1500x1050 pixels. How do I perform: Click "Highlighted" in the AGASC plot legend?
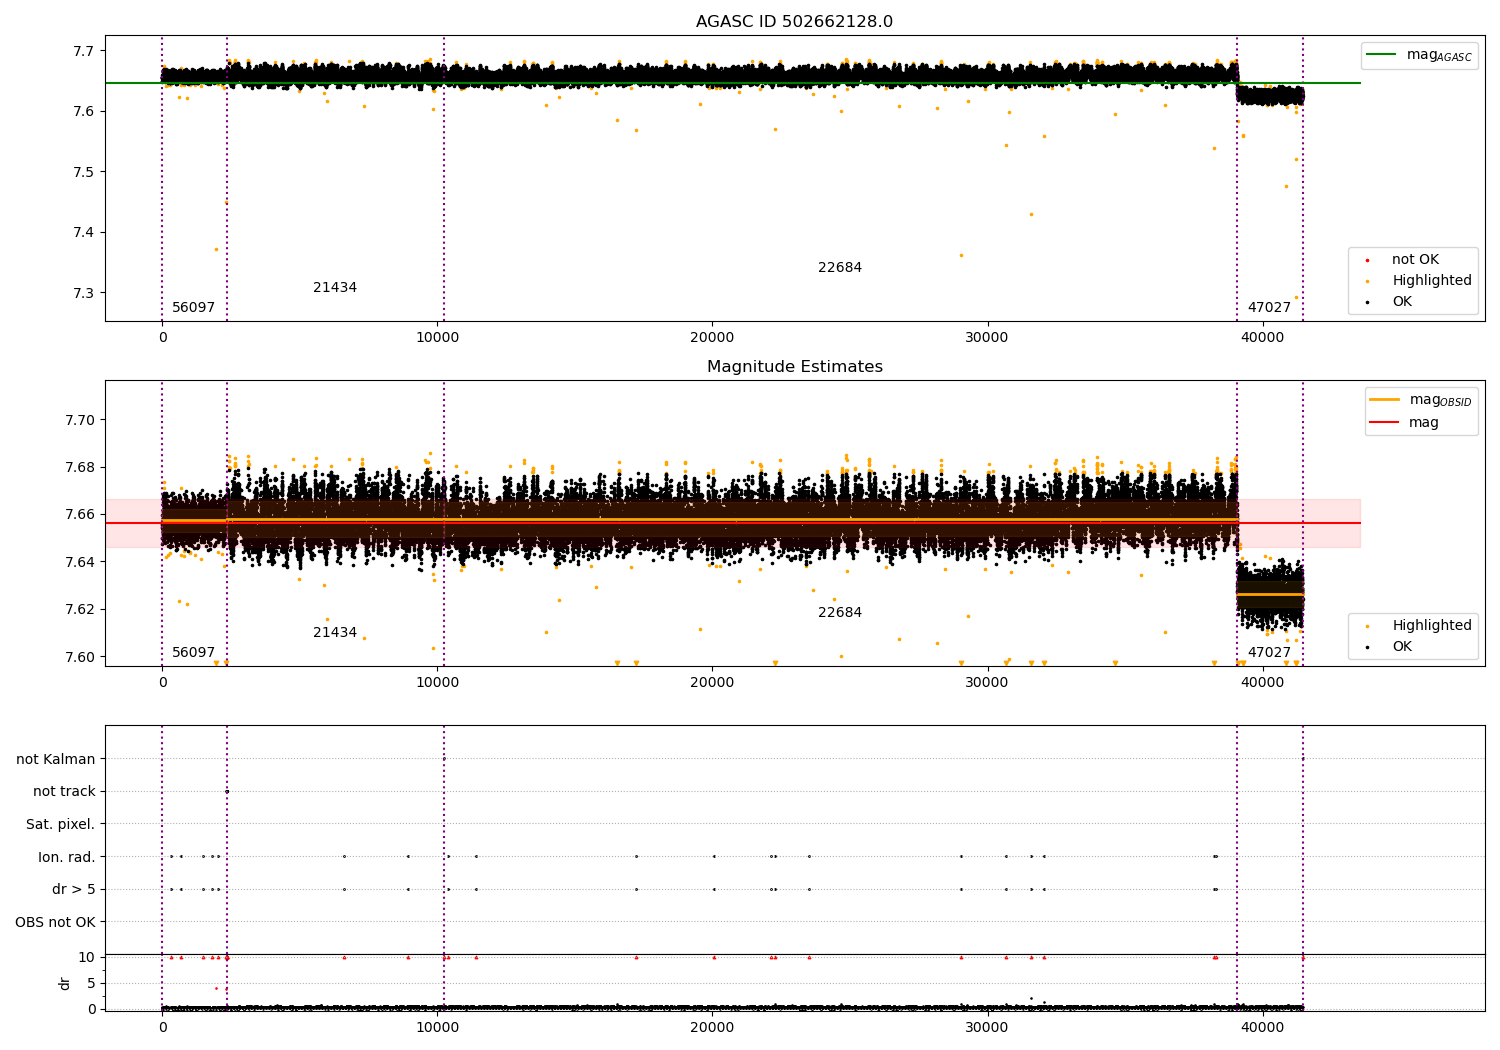click(1431, 281)
